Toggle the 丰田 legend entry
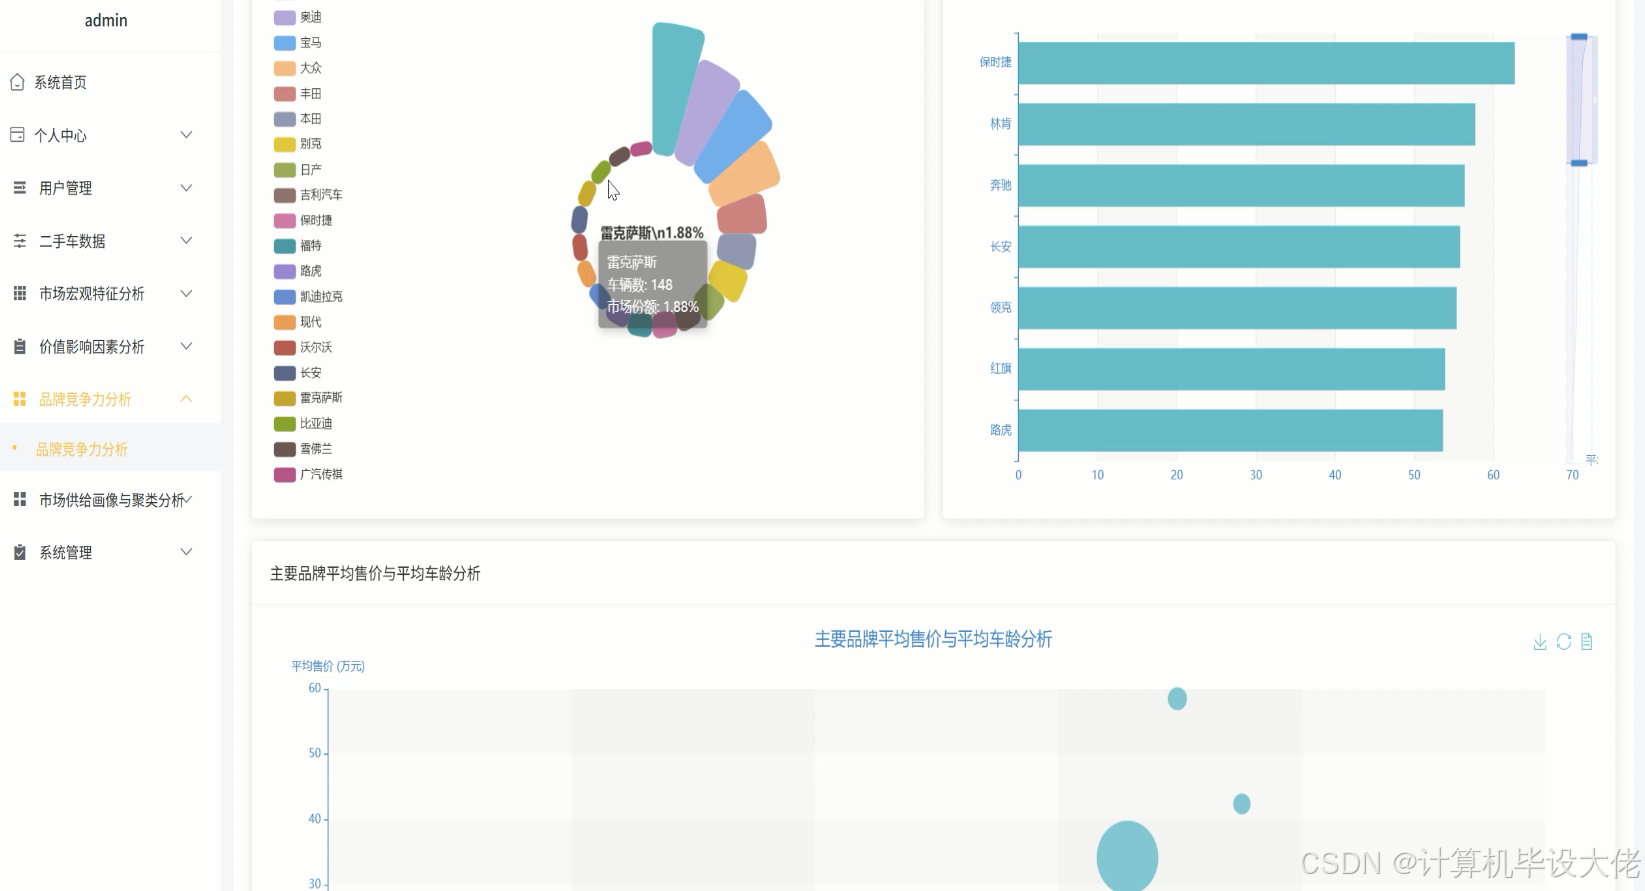1645x891 pixels. (x=298, y=94)
